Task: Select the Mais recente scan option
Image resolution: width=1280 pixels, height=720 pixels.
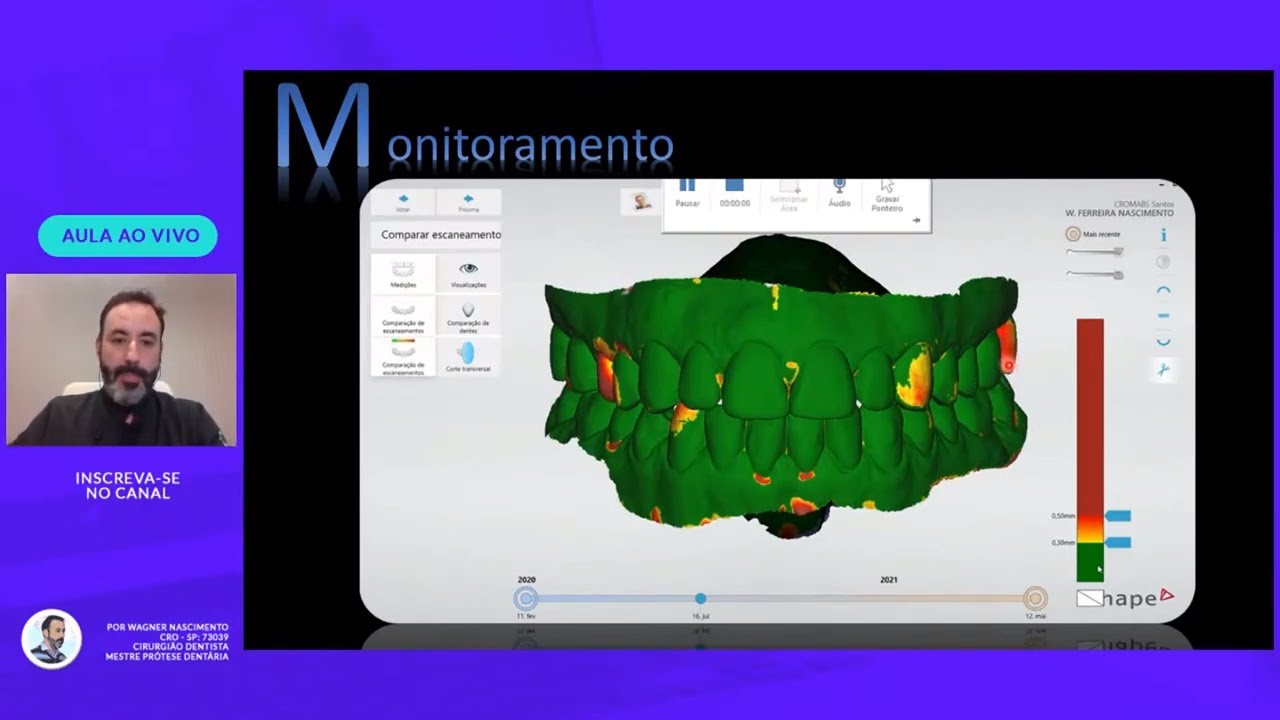Action: pyautogui.click(x=1093, y=234)
